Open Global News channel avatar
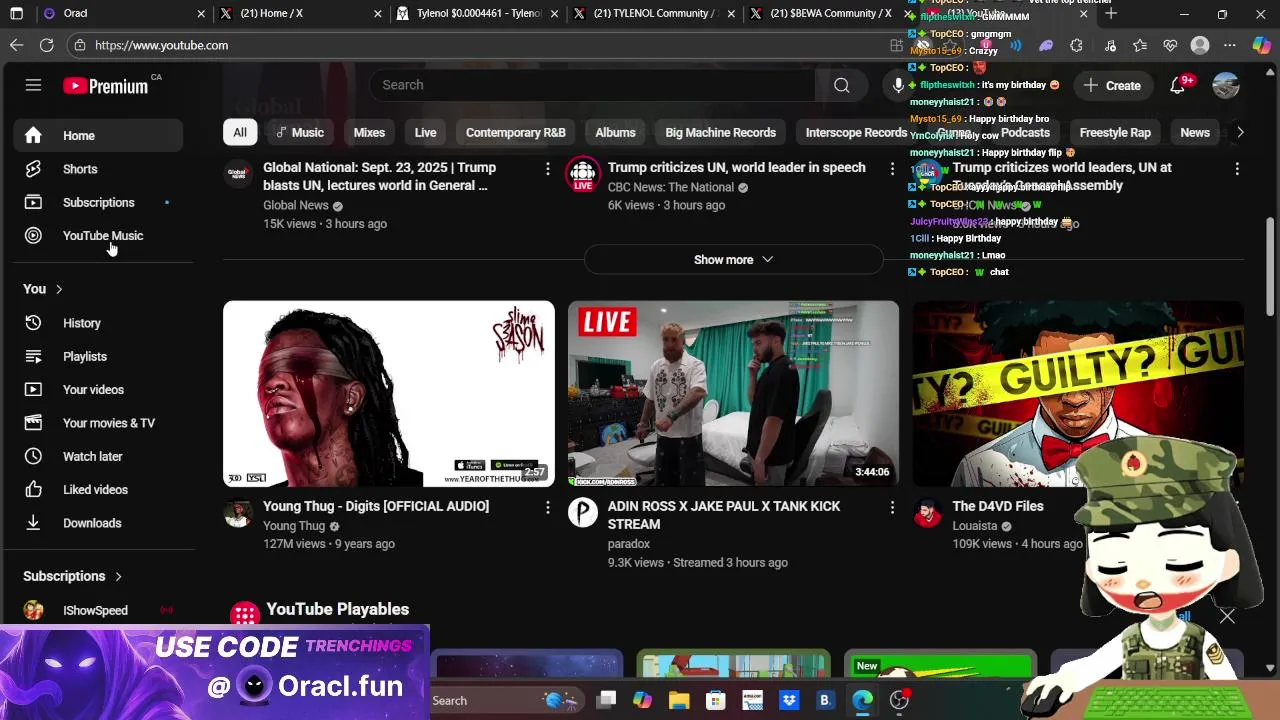Viewport: 1280px width, 720px height. [238, 175]
